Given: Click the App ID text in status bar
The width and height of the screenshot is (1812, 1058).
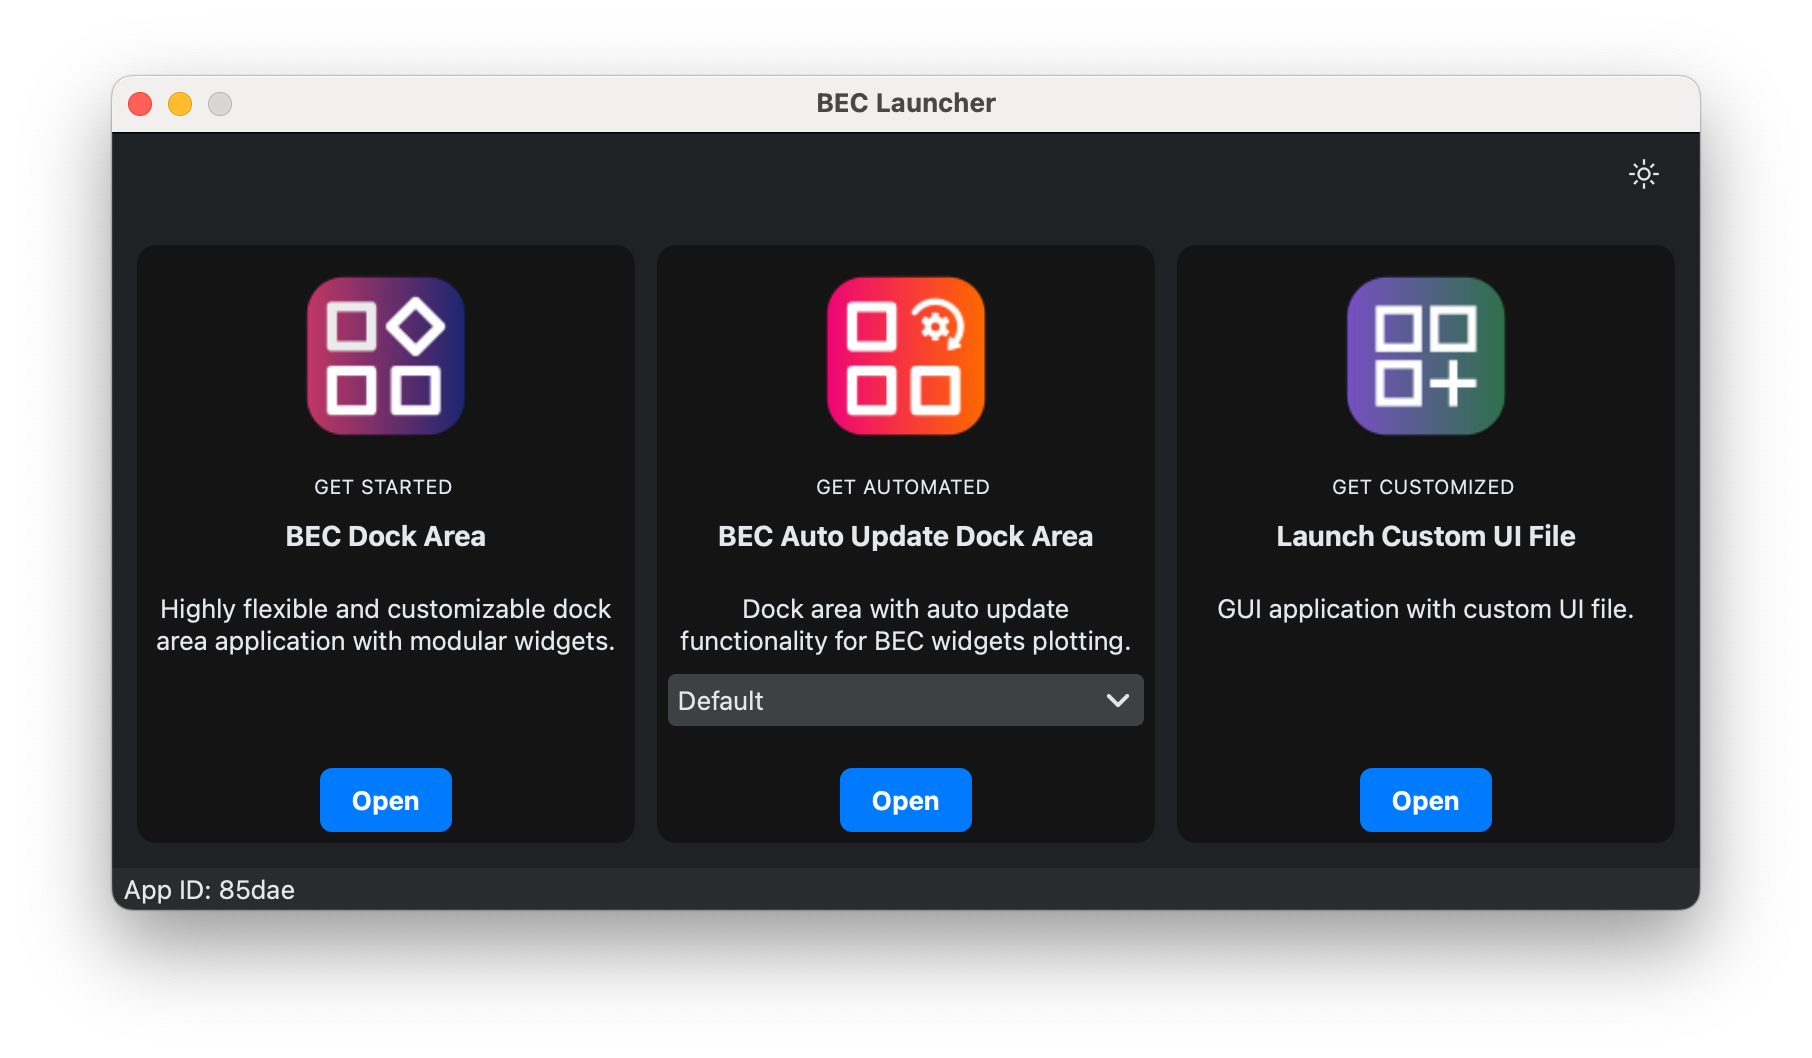Looking at the screenshot, I should point(209,890).
